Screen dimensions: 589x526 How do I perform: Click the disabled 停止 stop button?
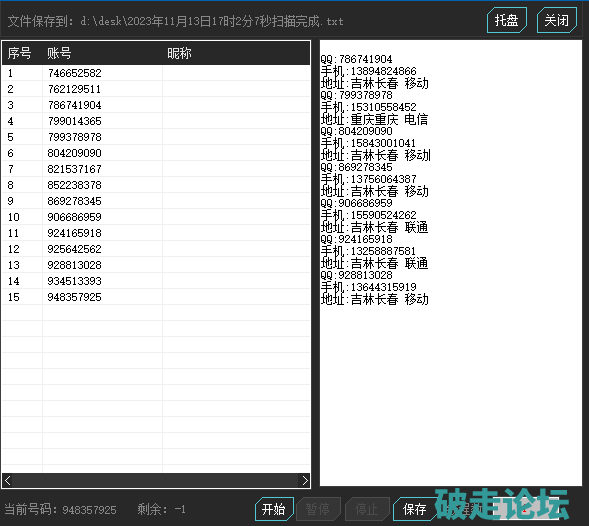(367, 509)
